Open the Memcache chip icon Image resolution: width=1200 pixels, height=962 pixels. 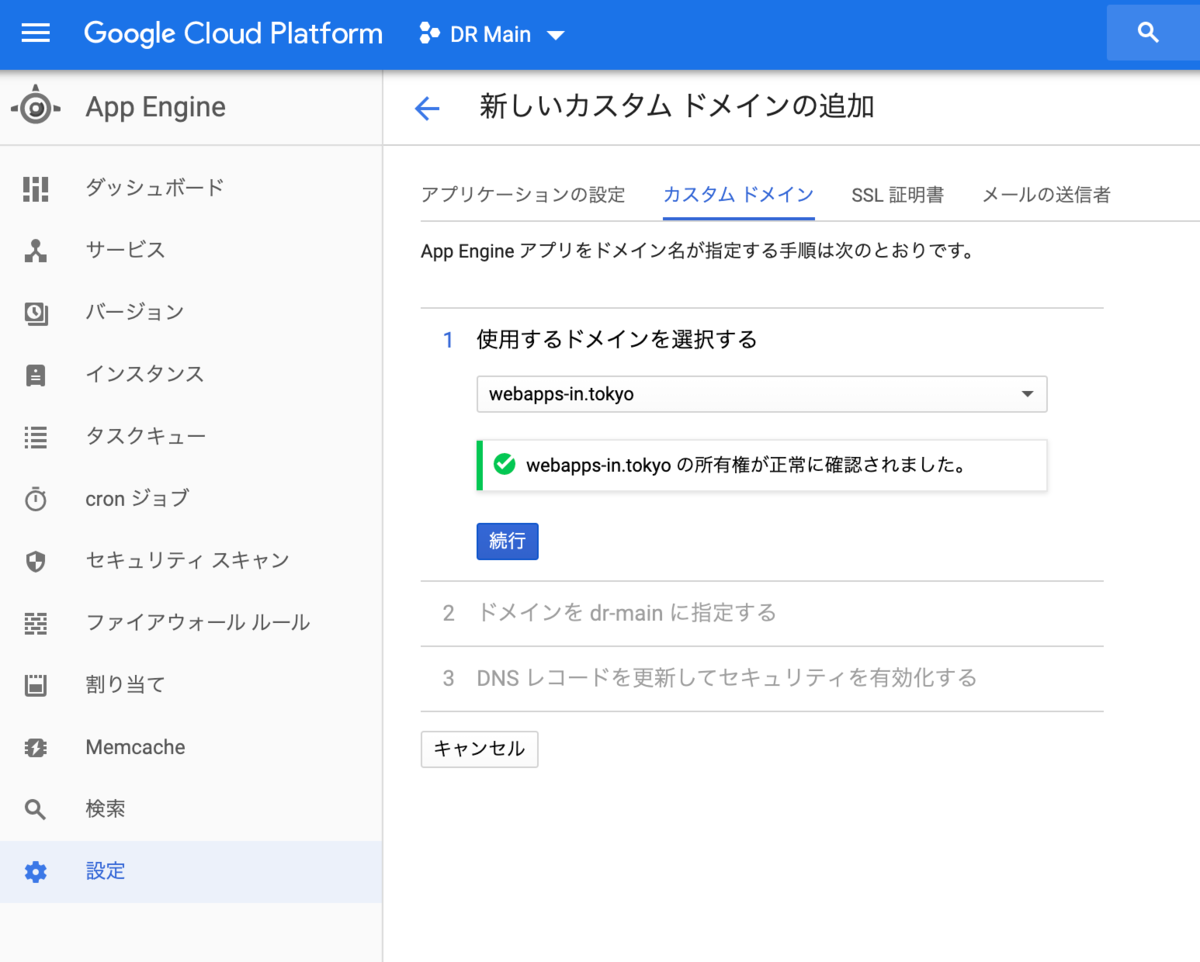[x=36, y=747]
